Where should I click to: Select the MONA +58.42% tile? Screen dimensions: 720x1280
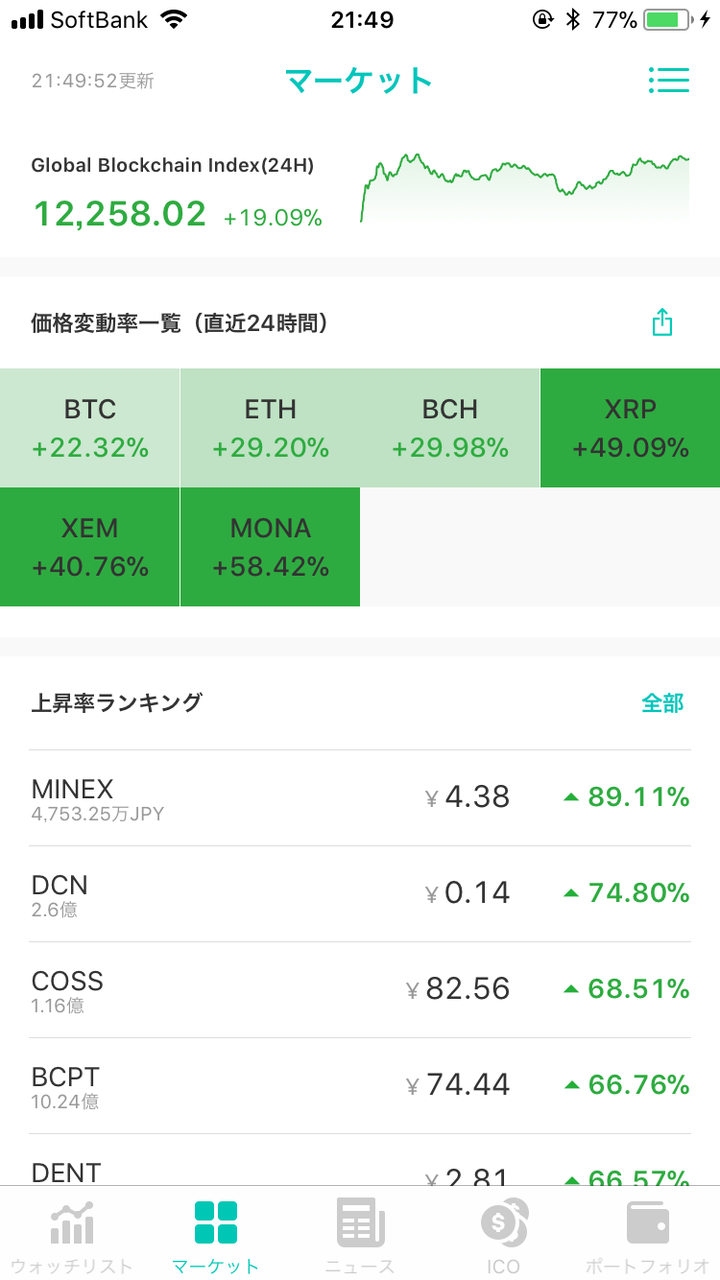(270, 547)
